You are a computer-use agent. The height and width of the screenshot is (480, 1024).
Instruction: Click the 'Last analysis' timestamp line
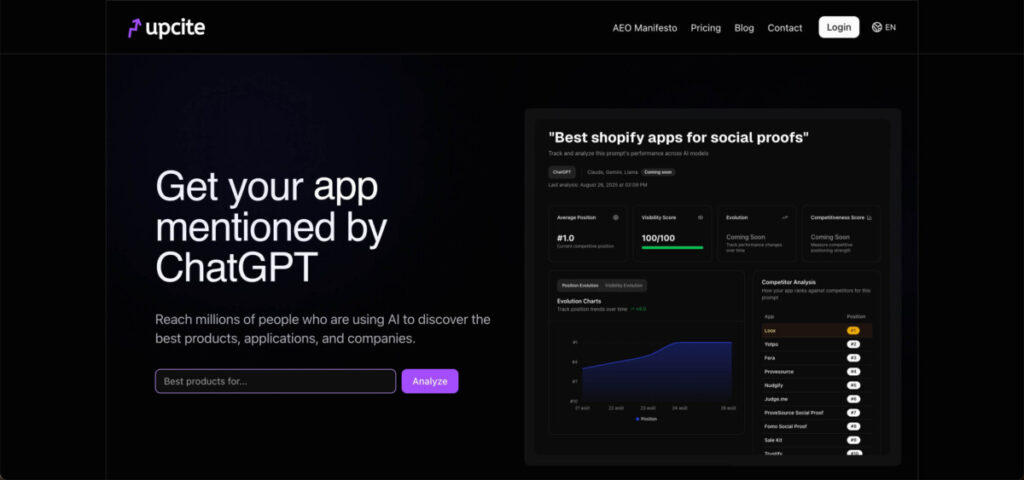pyautogui.click(x=598, y=185)
